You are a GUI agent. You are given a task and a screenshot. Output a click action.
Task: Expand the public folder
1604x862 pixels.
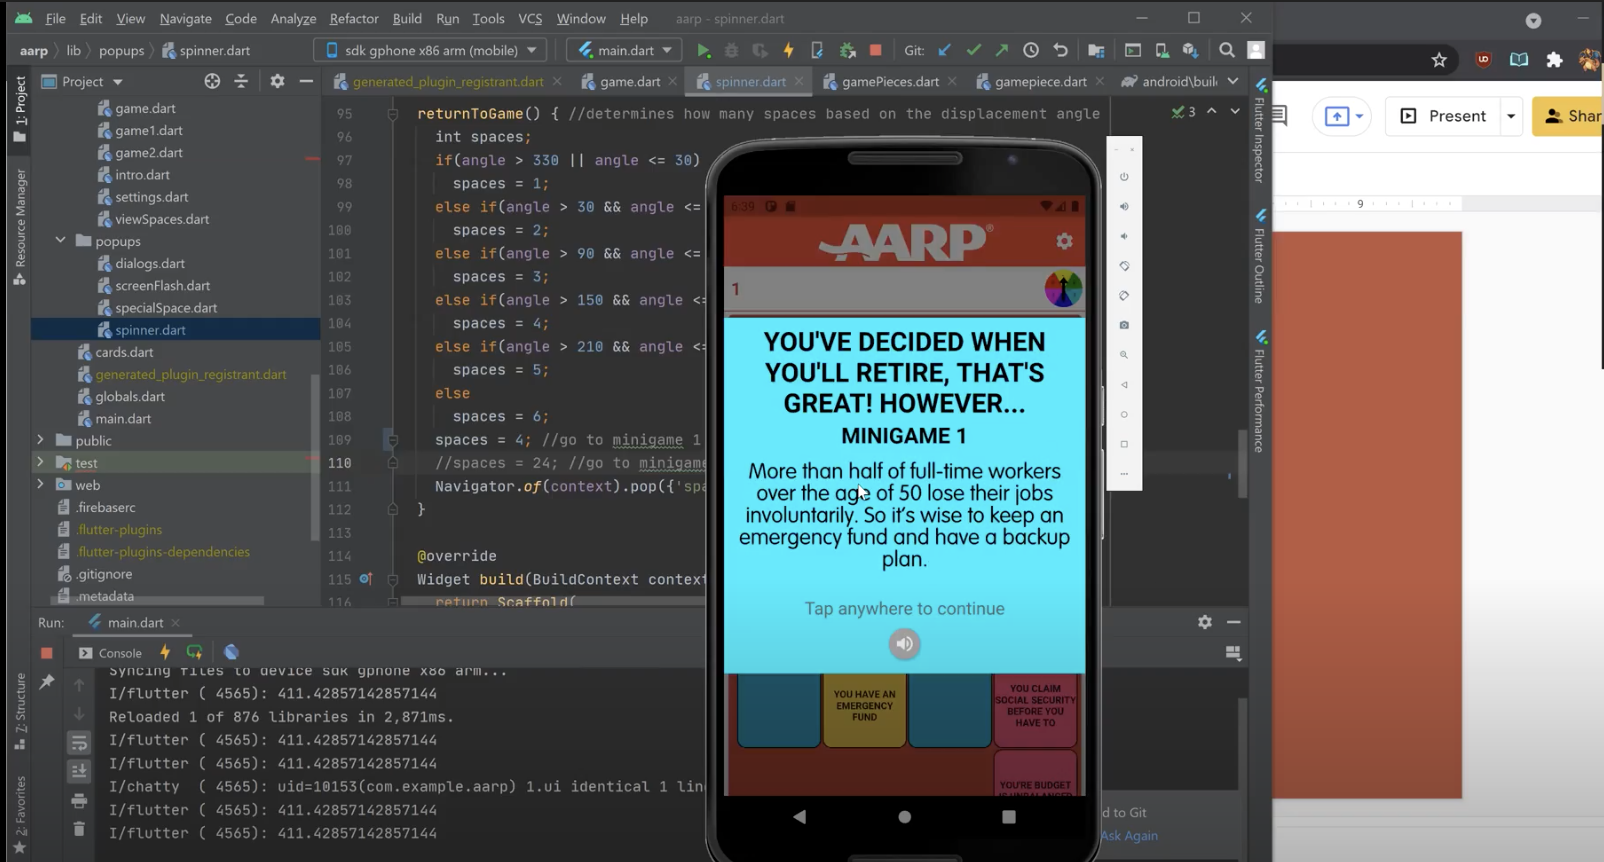tap(40, 440)
